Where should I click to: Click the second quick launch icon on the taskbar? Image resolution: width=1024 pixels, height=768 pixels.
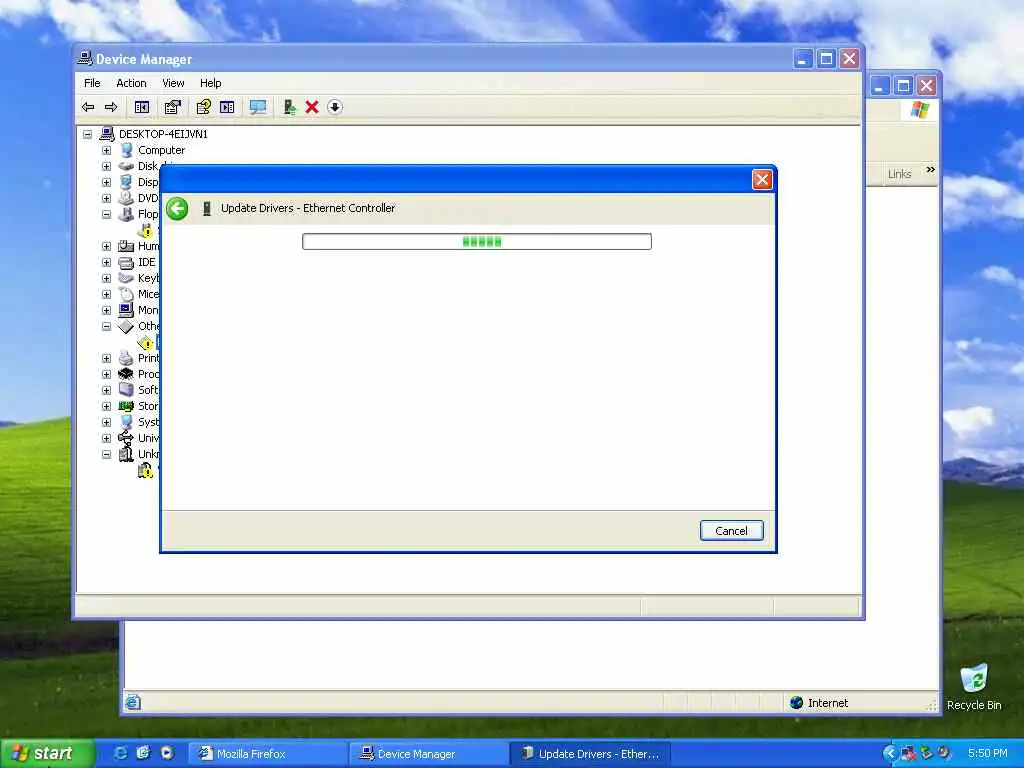pos(143,753)
